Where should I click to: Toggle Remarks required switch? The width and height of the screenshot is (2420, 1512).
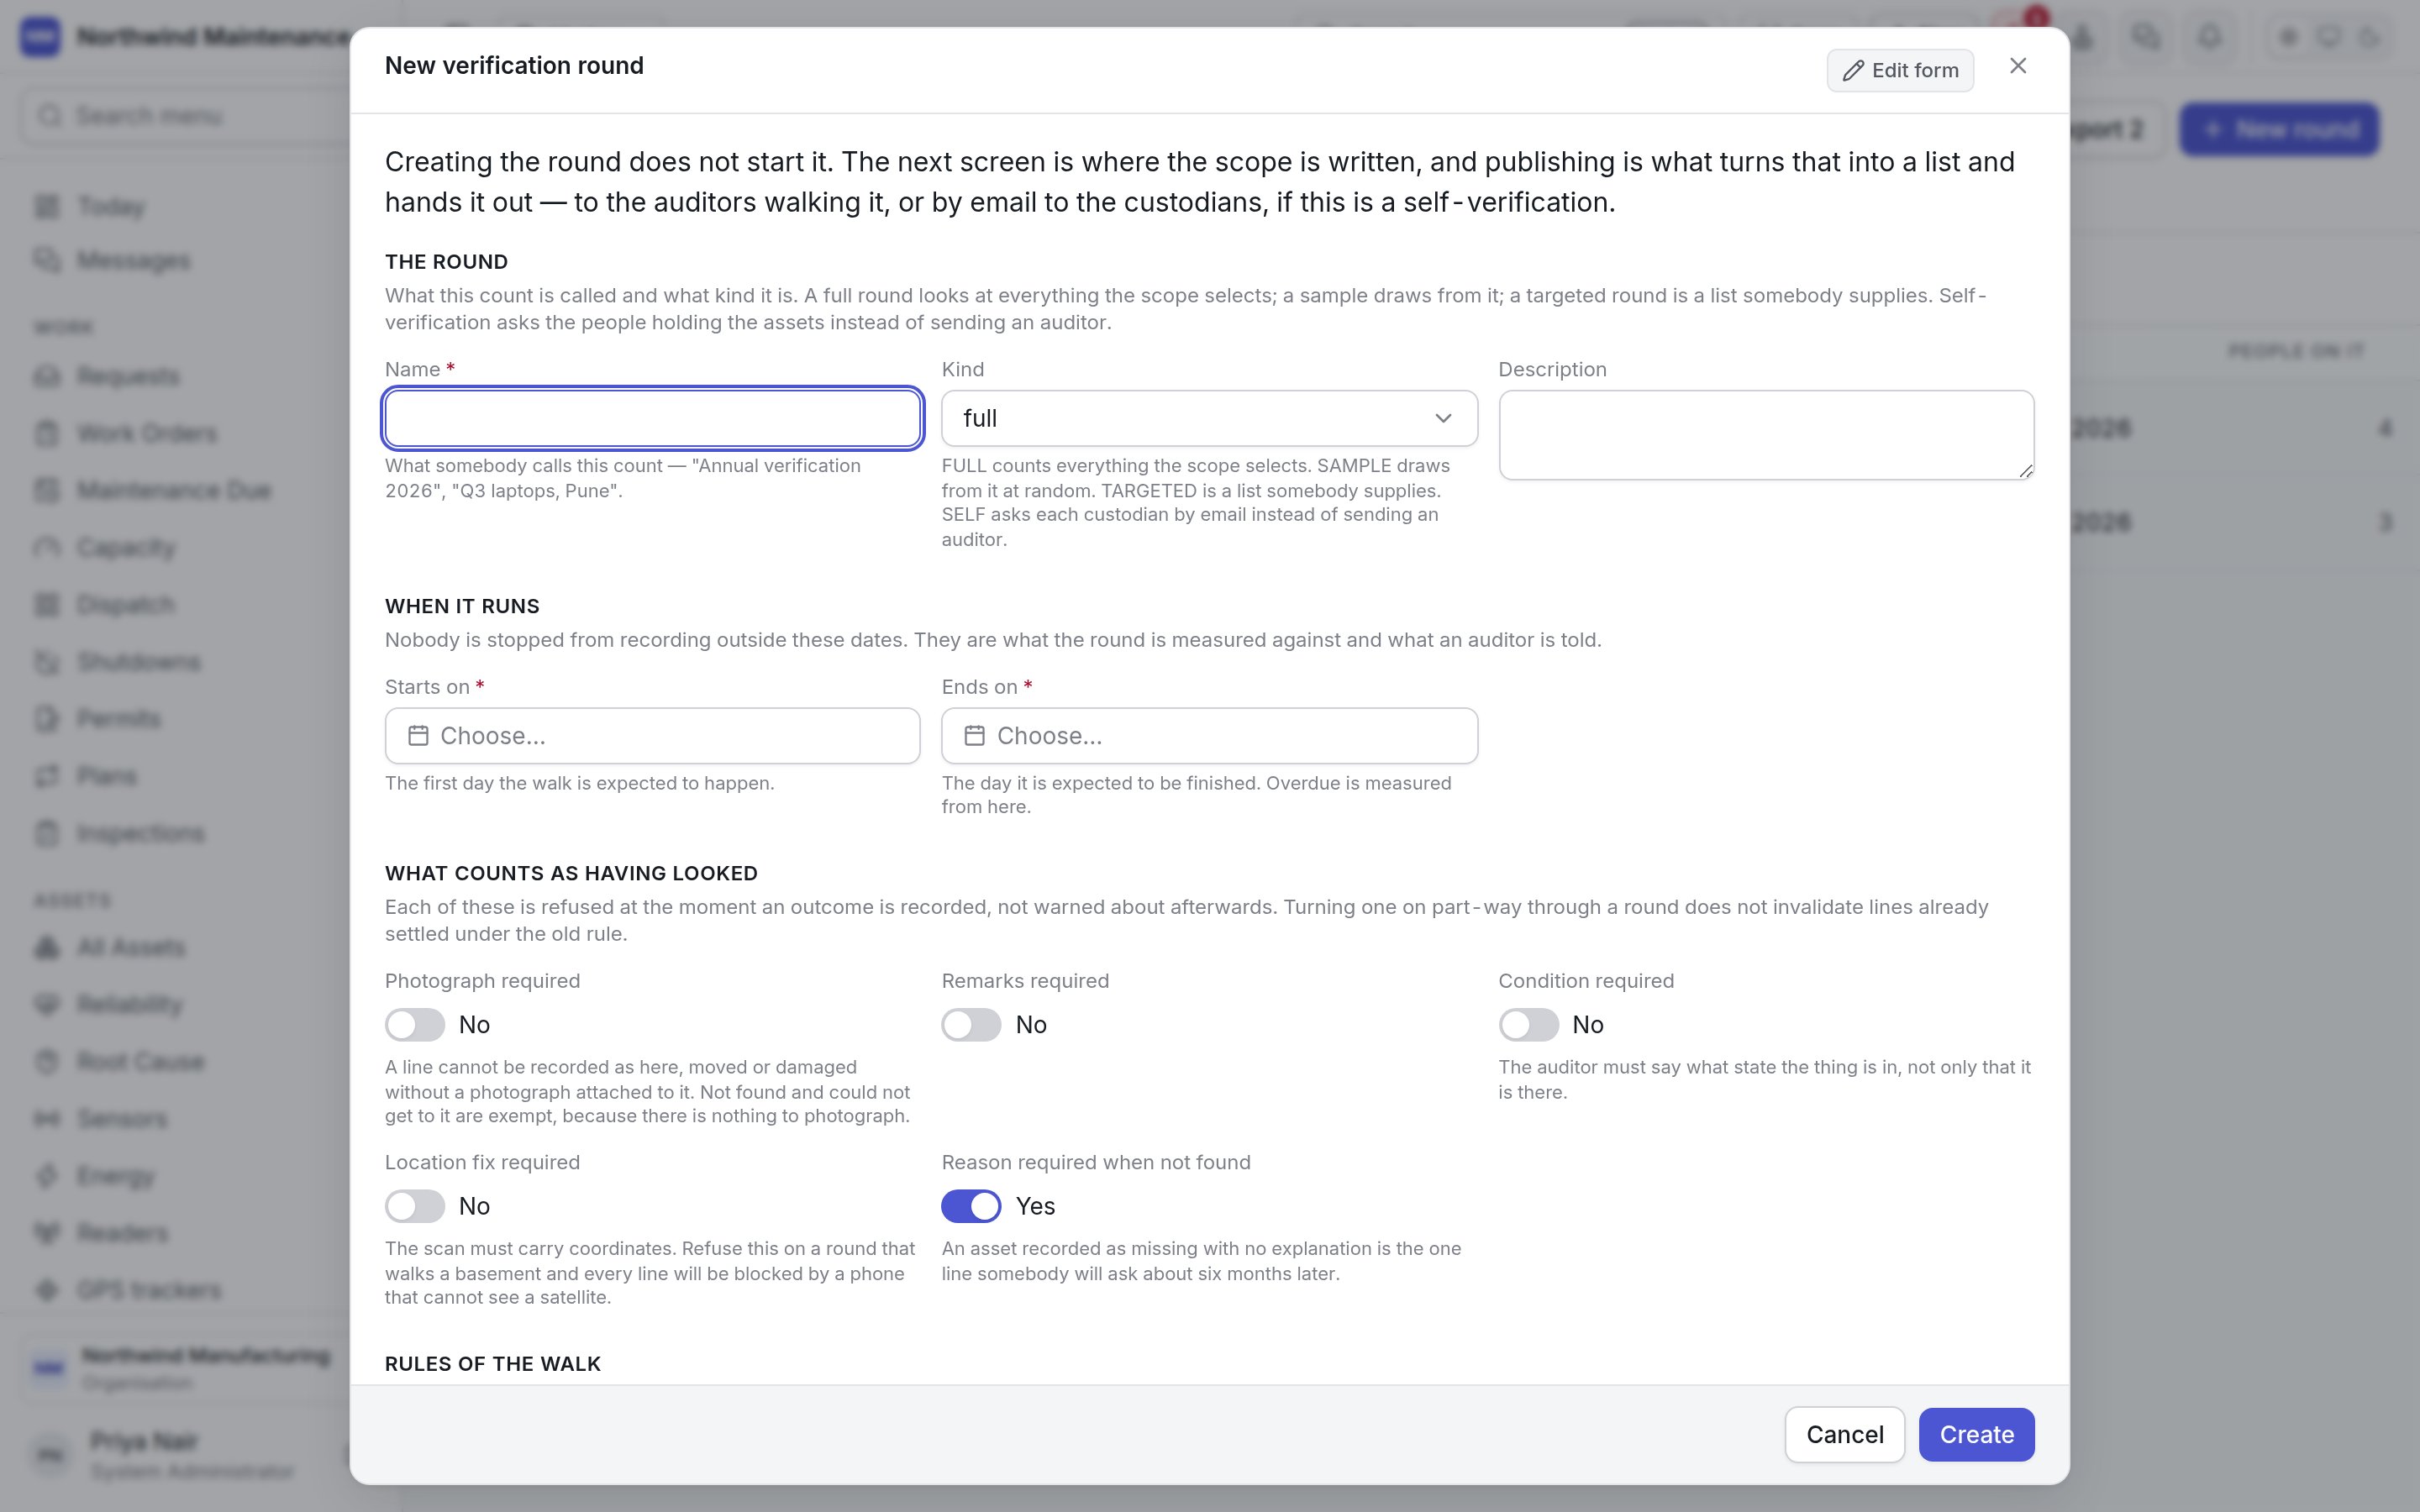click(x=971, y=1025)
